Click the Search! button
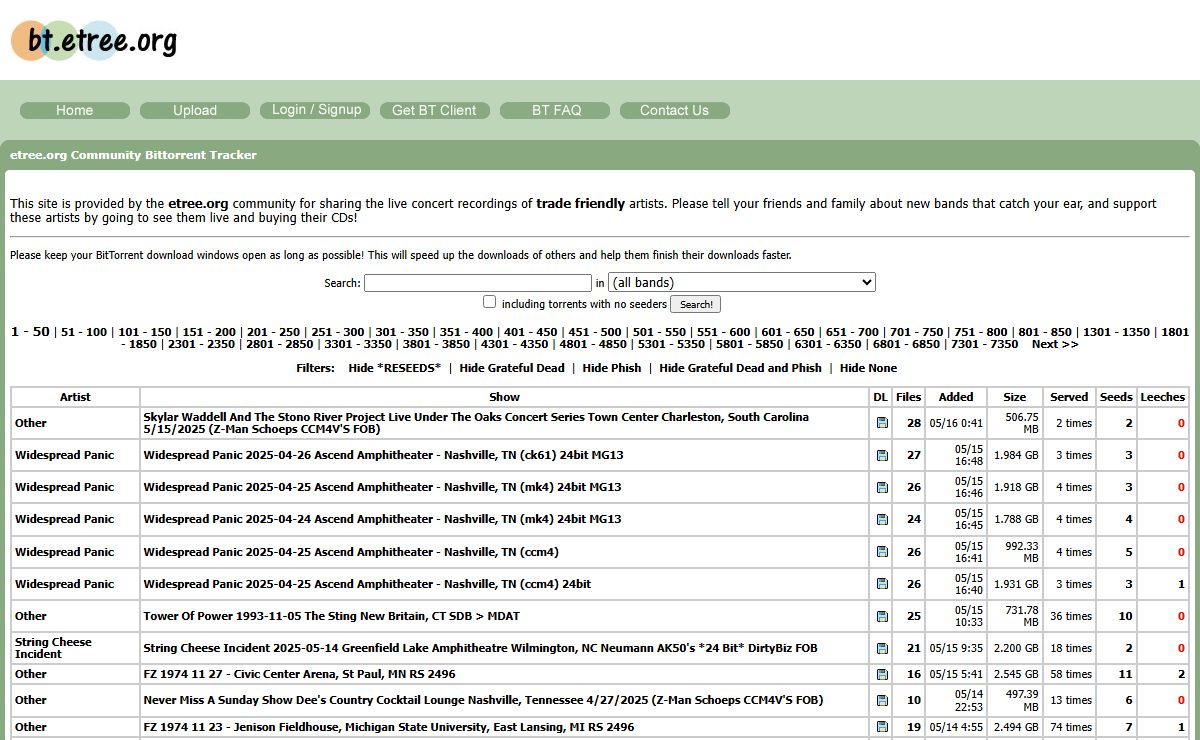 click(x=695, y=304)
